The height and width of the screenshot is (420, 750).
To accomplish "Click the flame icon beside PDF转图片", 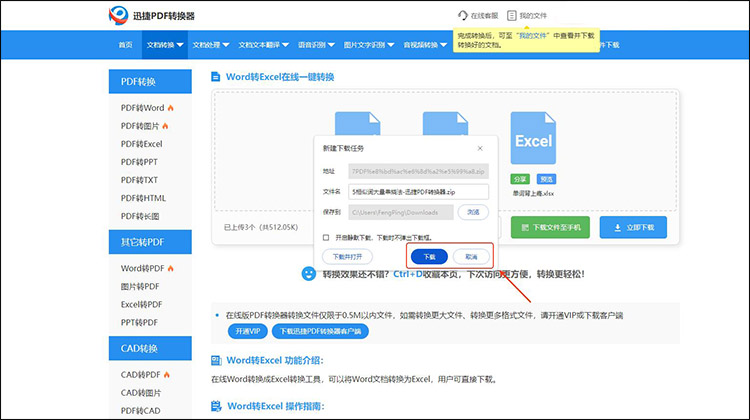I will click(x=165, y=126).
